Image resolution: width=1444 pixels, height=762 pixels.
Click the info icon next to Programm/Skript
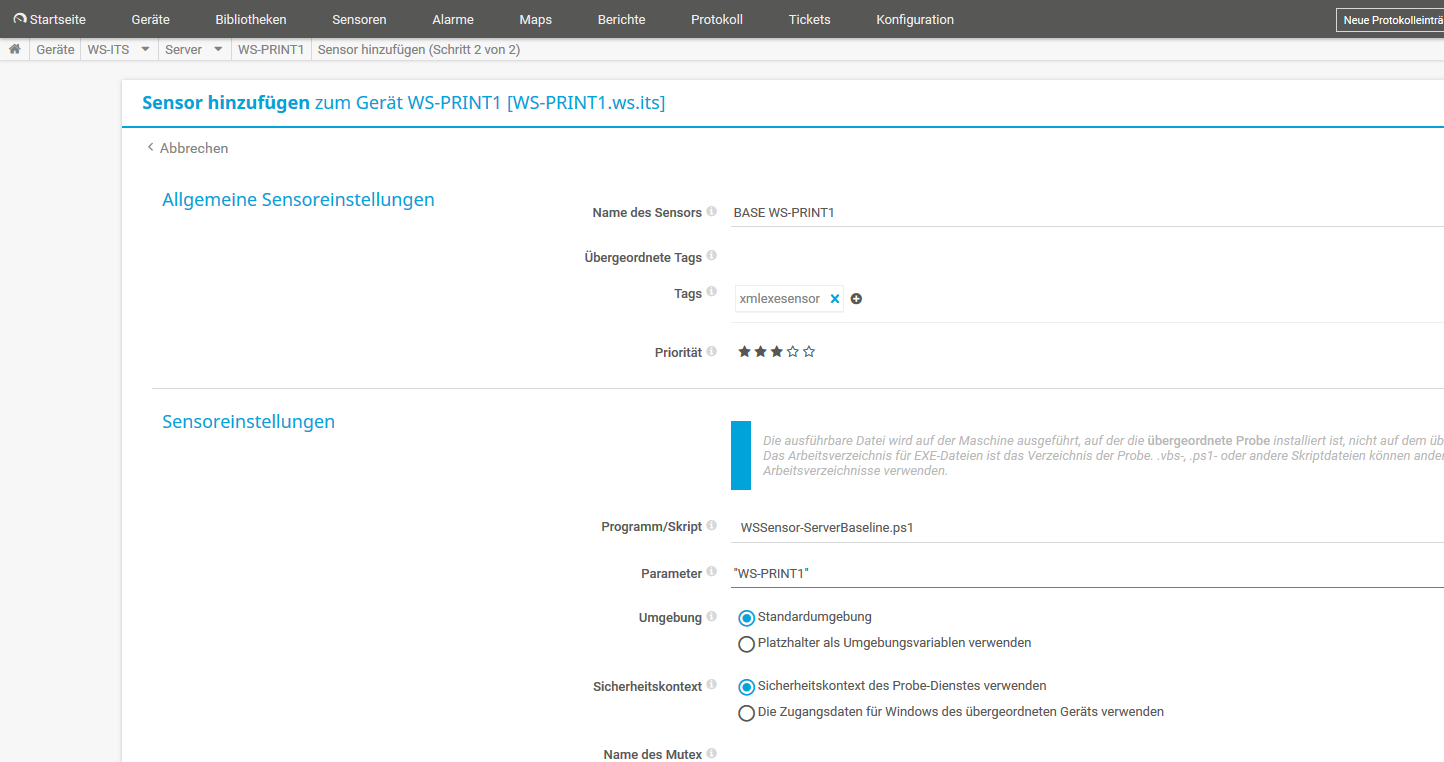tap(711, 525)
